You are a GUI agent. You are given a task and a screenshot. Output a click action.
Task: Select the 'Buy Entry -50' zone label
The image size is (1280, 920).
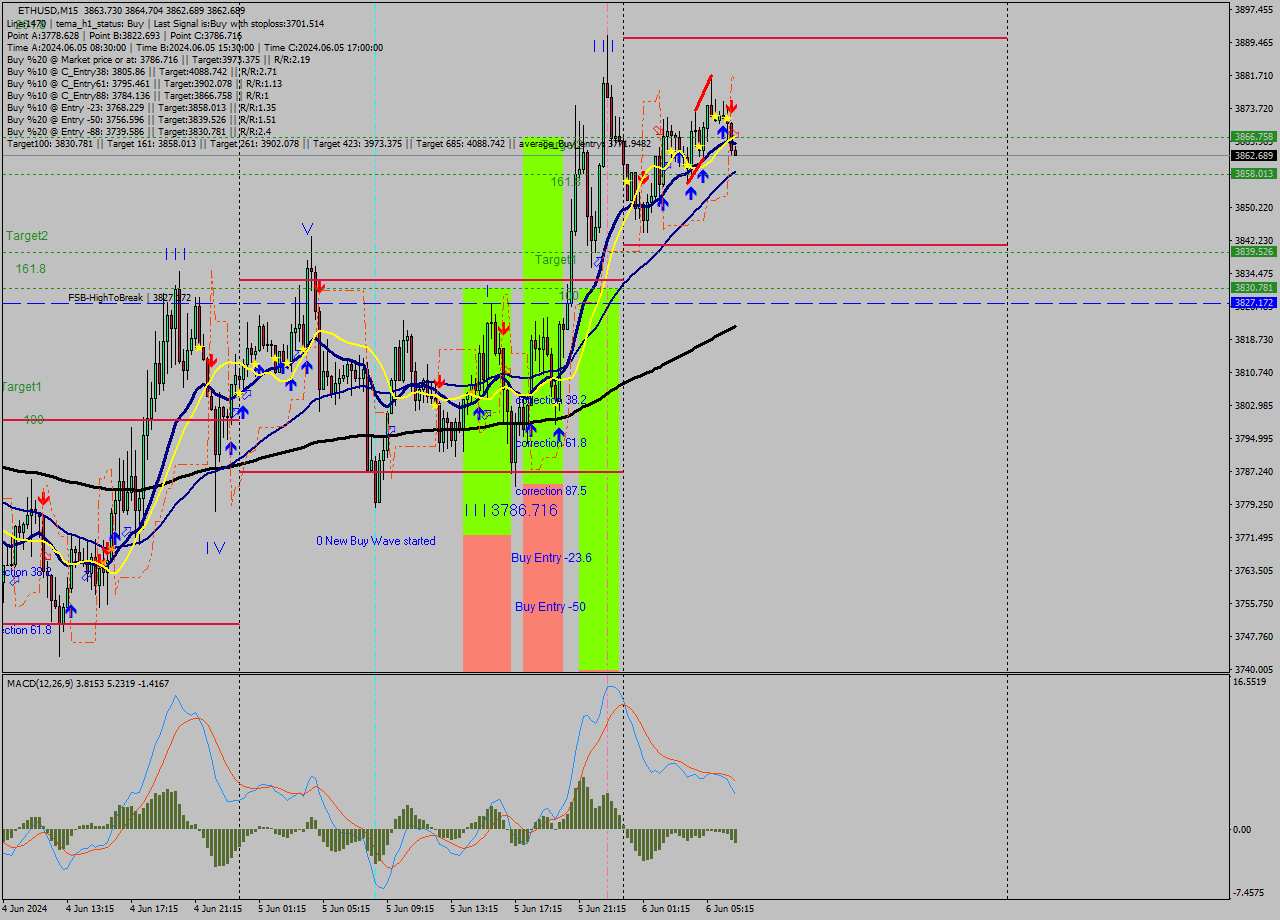click(548, 605)
